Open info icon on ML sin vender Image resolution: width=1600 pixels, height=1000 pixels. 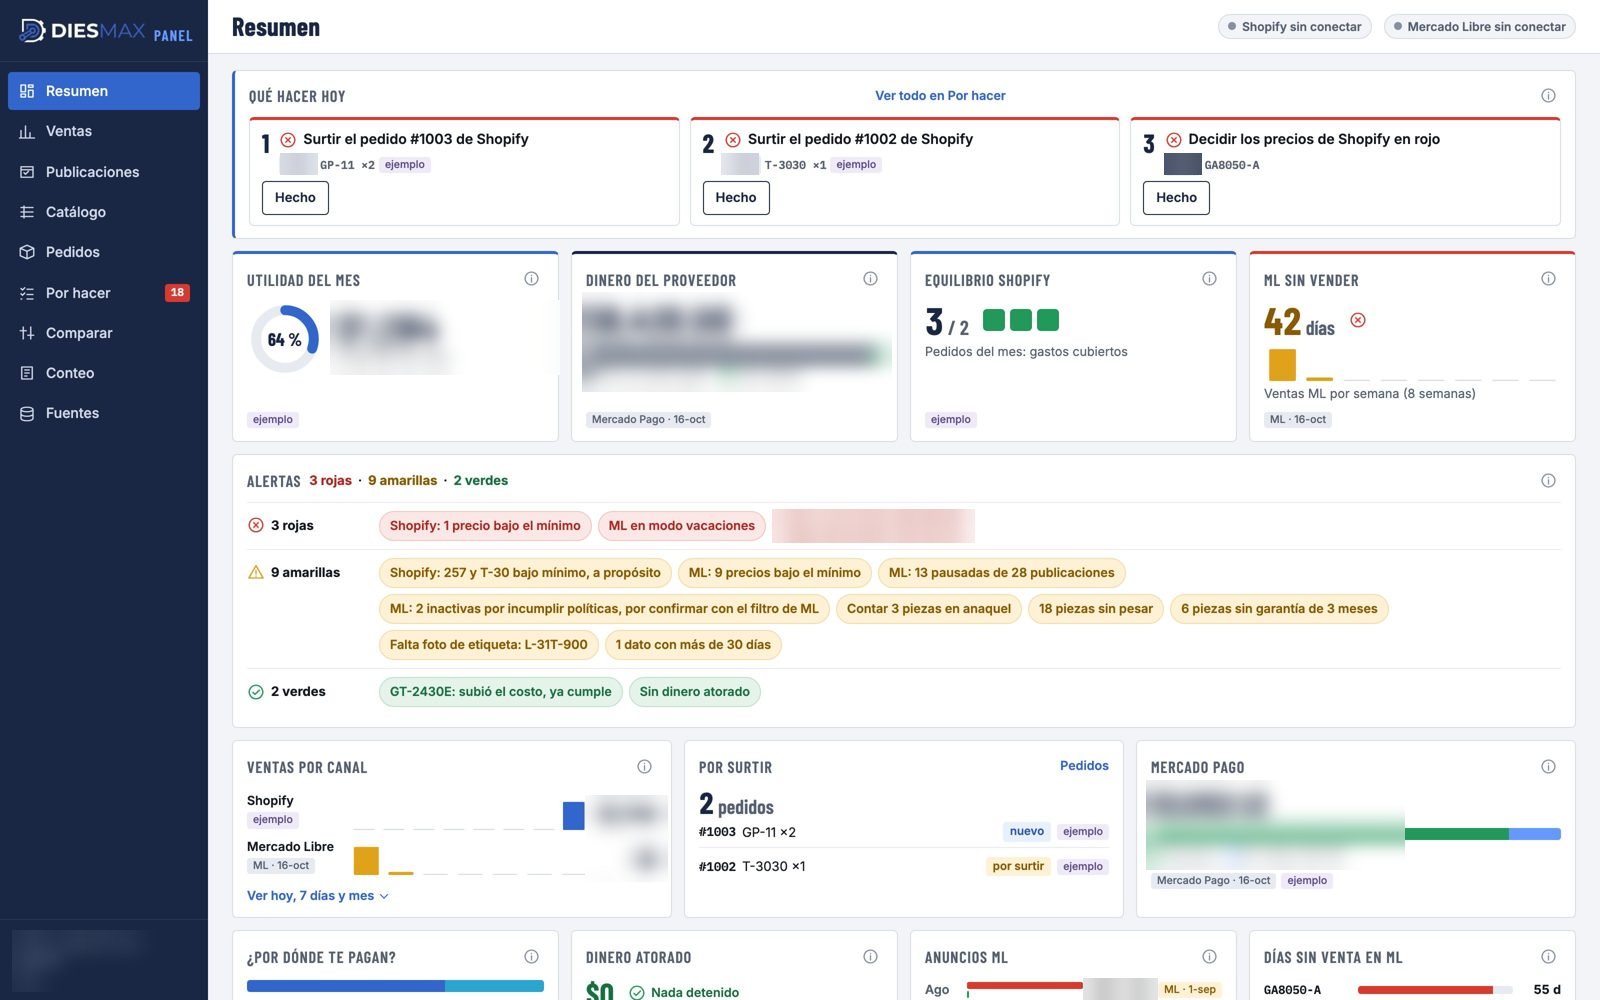[x=1548, y=279]
